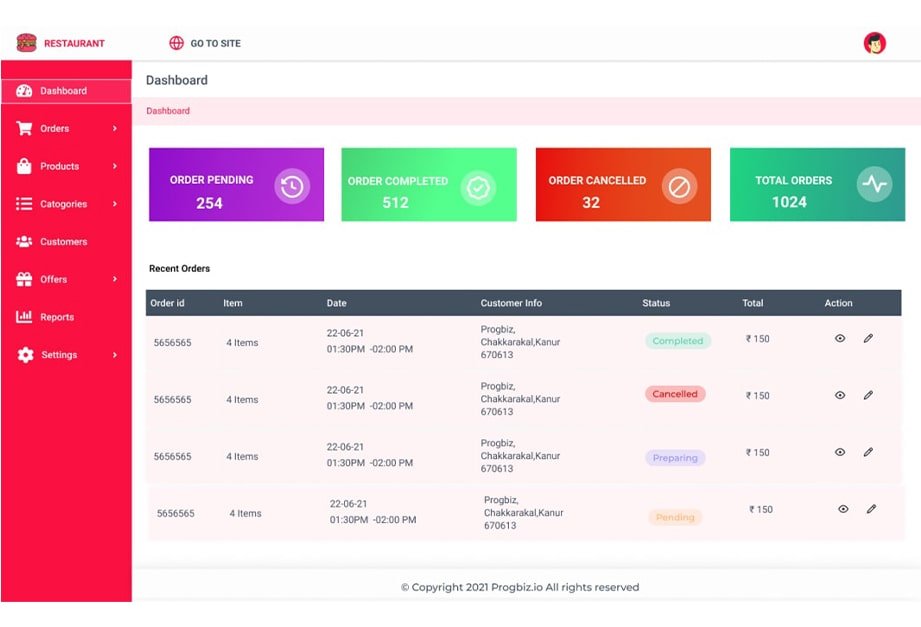This screenshot has height=627, width=921.
Task: Click the burger restaurant logo icon
Action: (26, 43)
